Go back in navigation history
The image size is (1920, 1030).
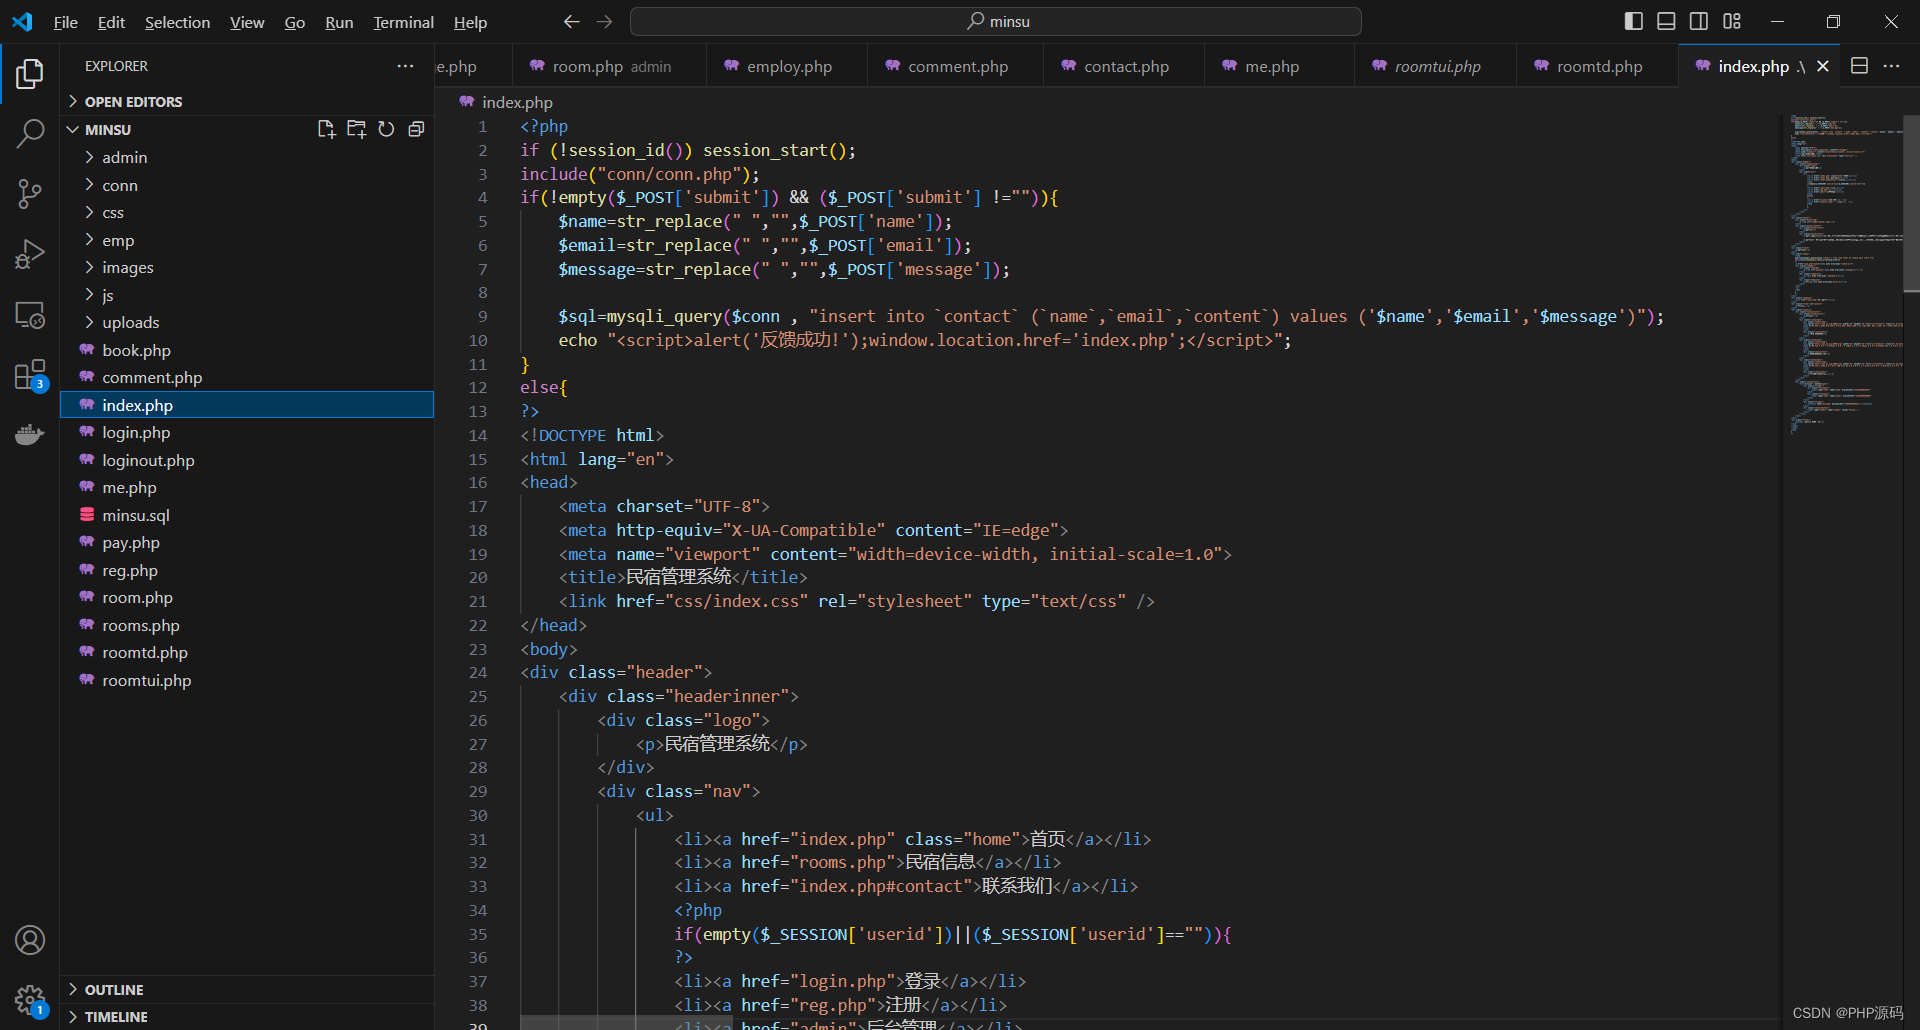click(571, 21)
